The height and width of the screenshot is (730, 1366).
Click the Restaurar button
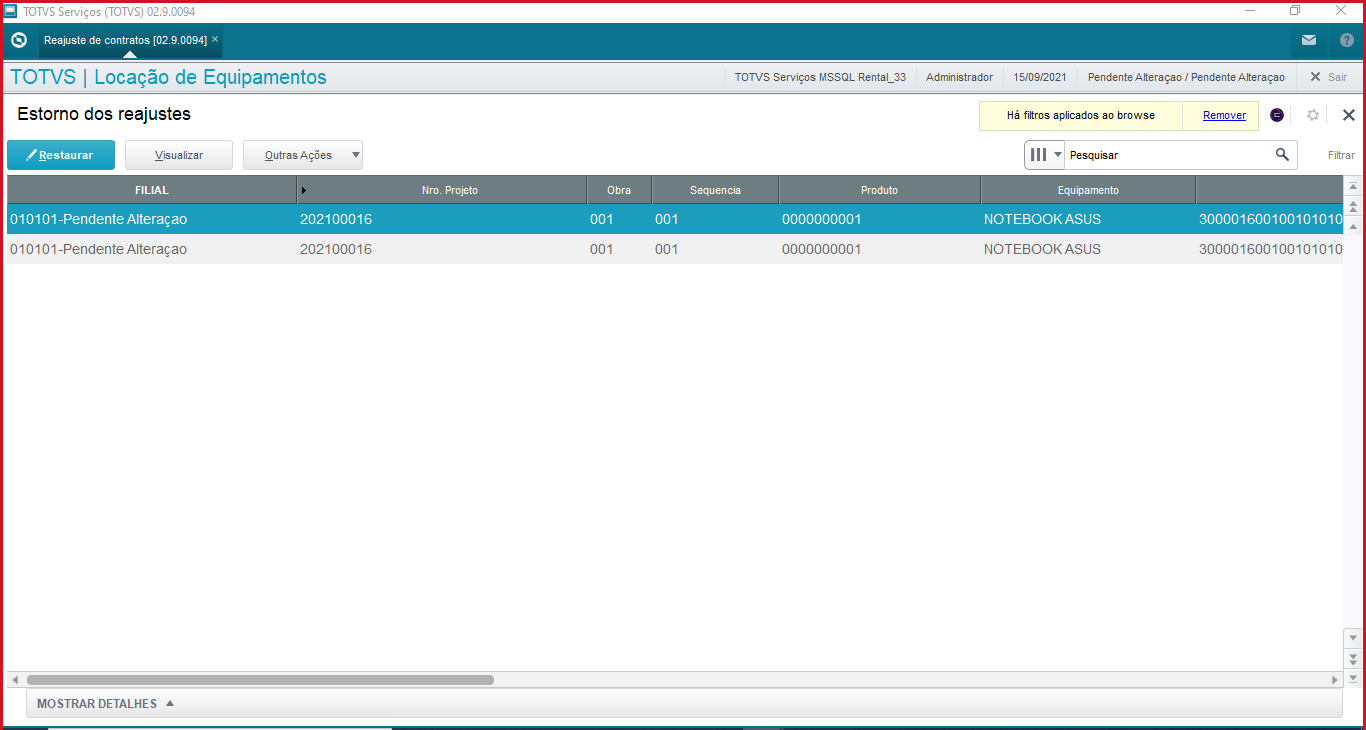[61, 155]
